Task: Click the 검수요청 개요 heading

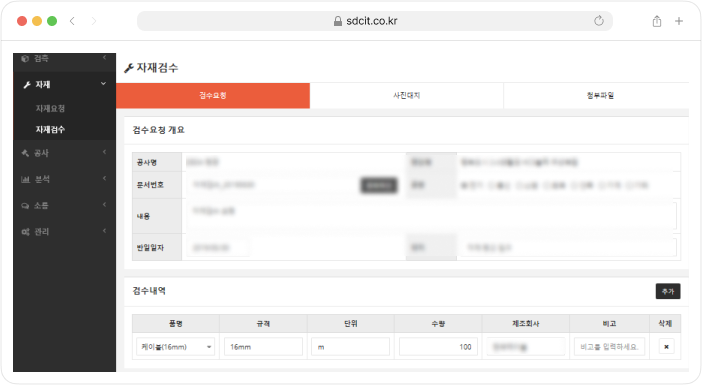Action: pos(158,130)
